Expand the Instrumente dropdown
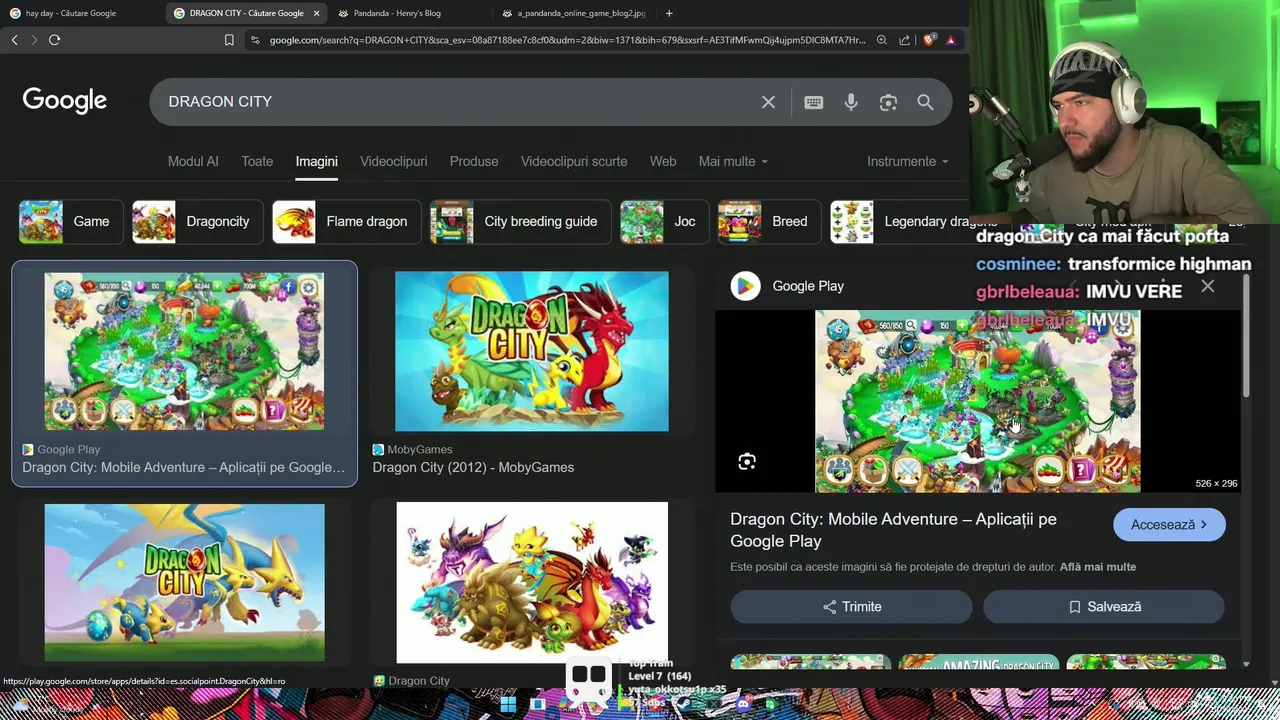The image size is (1280, 720). tap(907, 161)
